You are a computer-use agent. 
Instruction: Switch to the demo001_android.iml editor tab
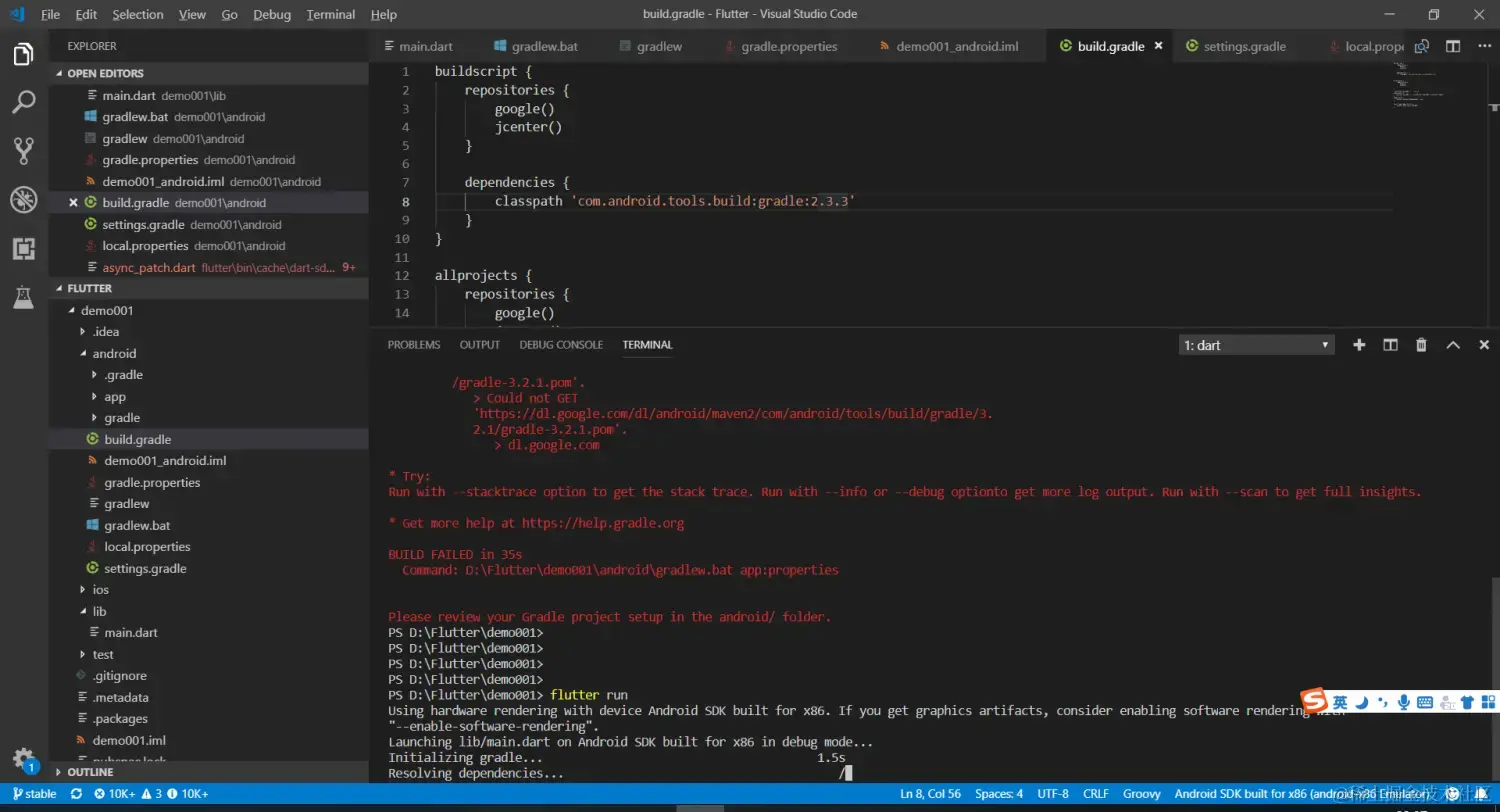956,46
